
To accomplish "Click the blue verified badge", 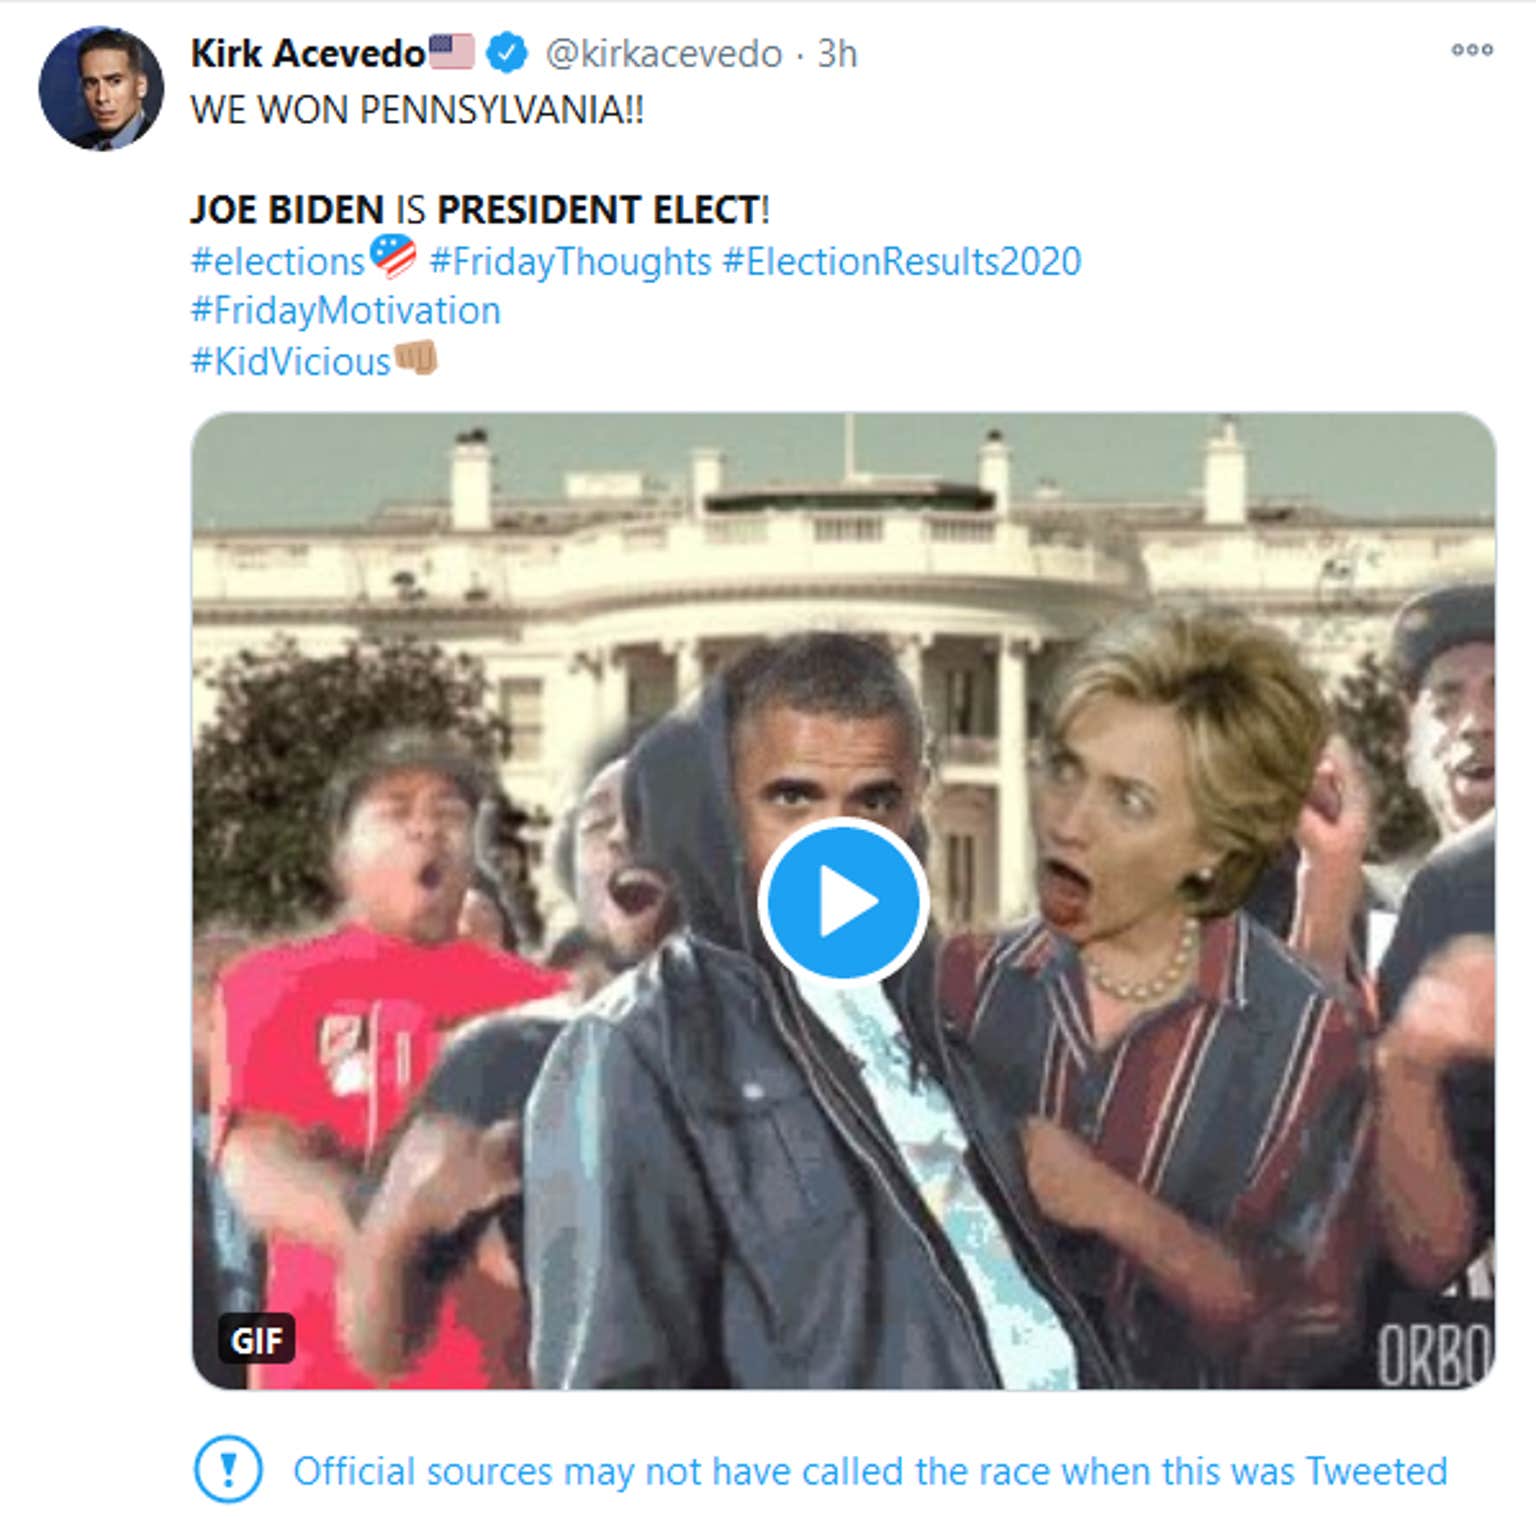I will tap(507, 53).
